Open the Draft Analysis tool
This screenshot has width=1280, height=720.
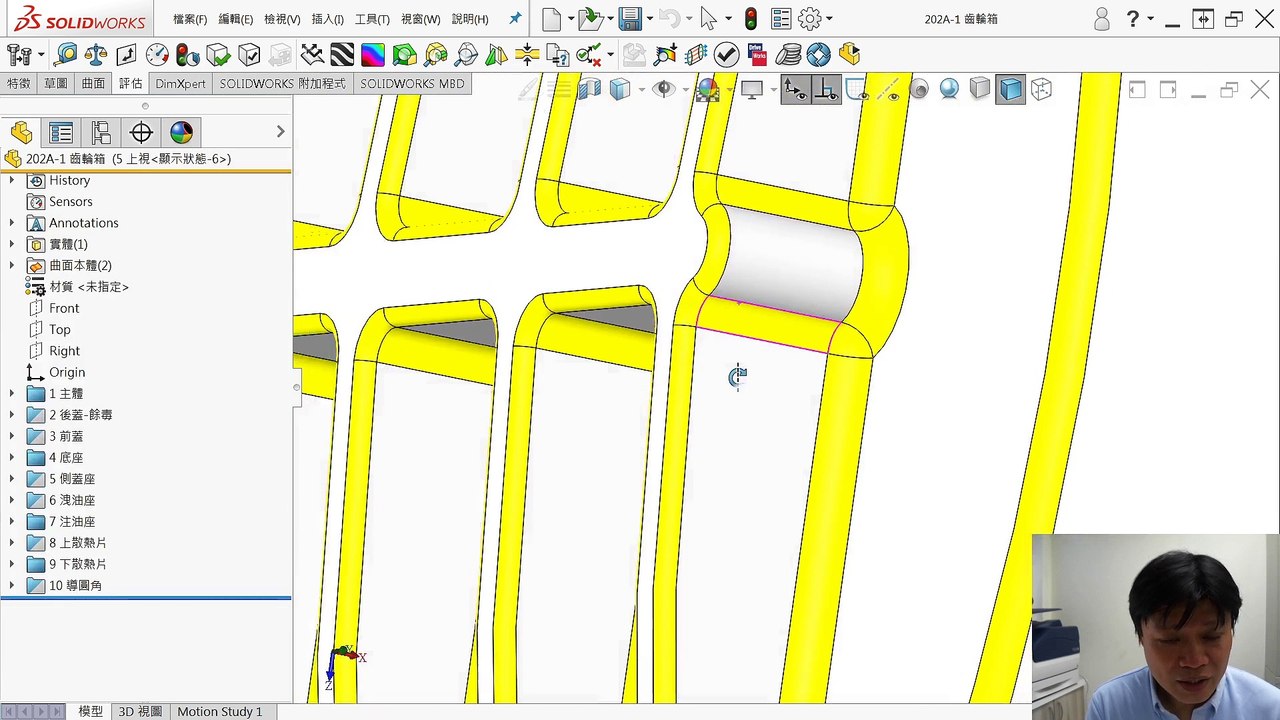pos(404,55)
